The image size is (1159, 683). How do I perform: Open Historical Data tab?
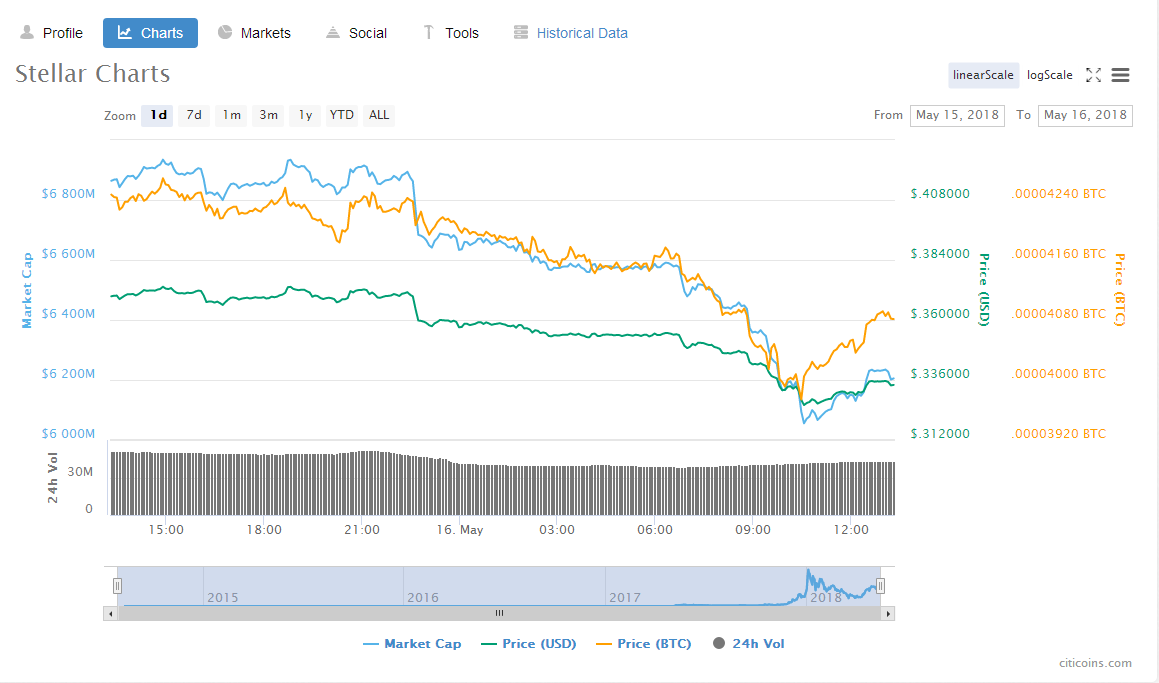[571, 33]
